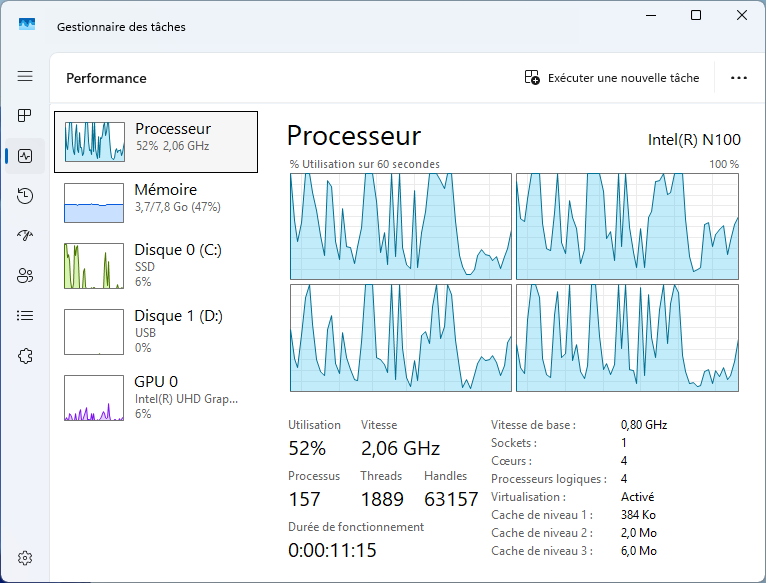Click the top-left CPU core graph
The image size is (766, 583).
401,226
